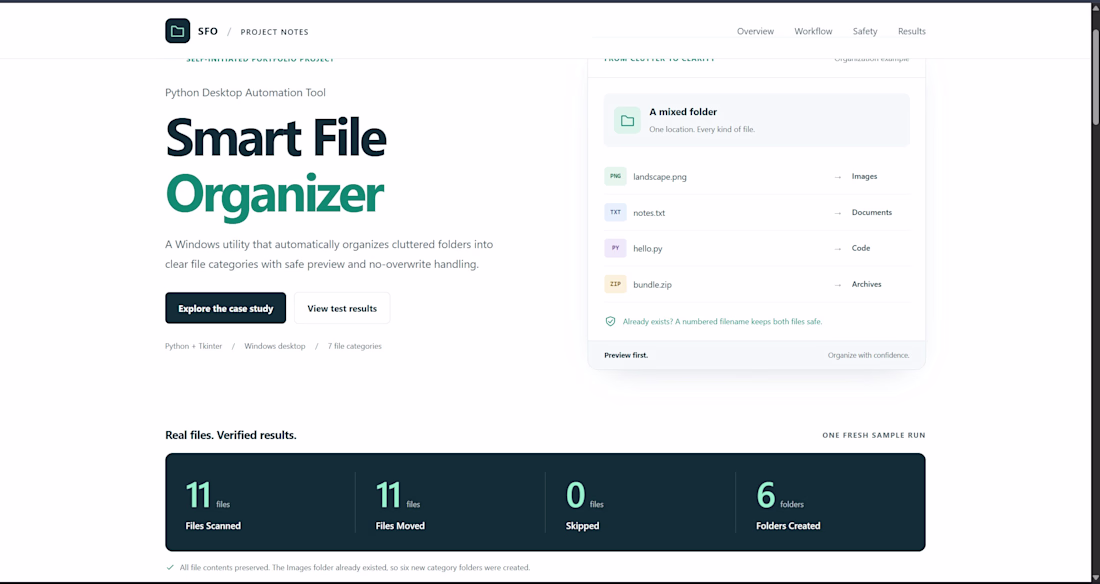Viewport: 1100px width, 584px height.
Task: Click the Folders Created stat label
Action: (788, 526)
